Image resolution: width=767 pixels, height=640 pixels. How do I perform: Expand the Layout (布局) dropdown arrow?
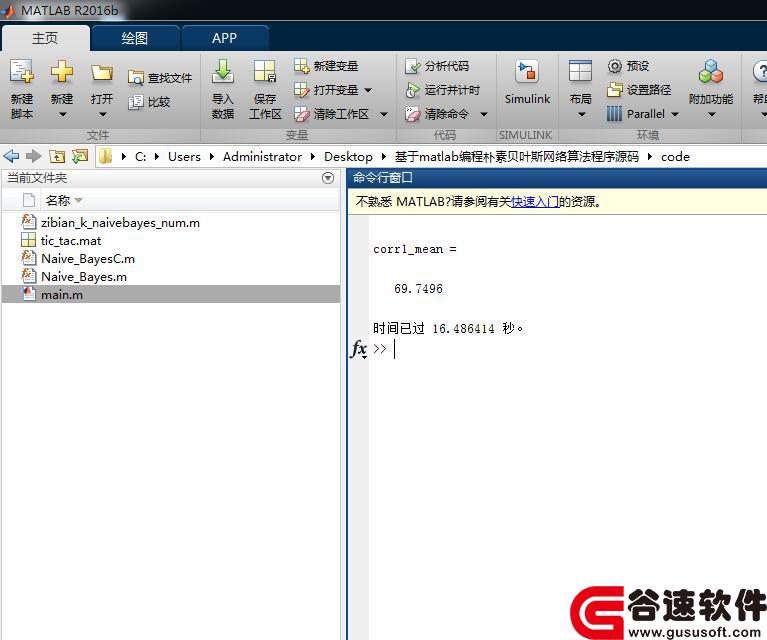[x=581, y=114]
